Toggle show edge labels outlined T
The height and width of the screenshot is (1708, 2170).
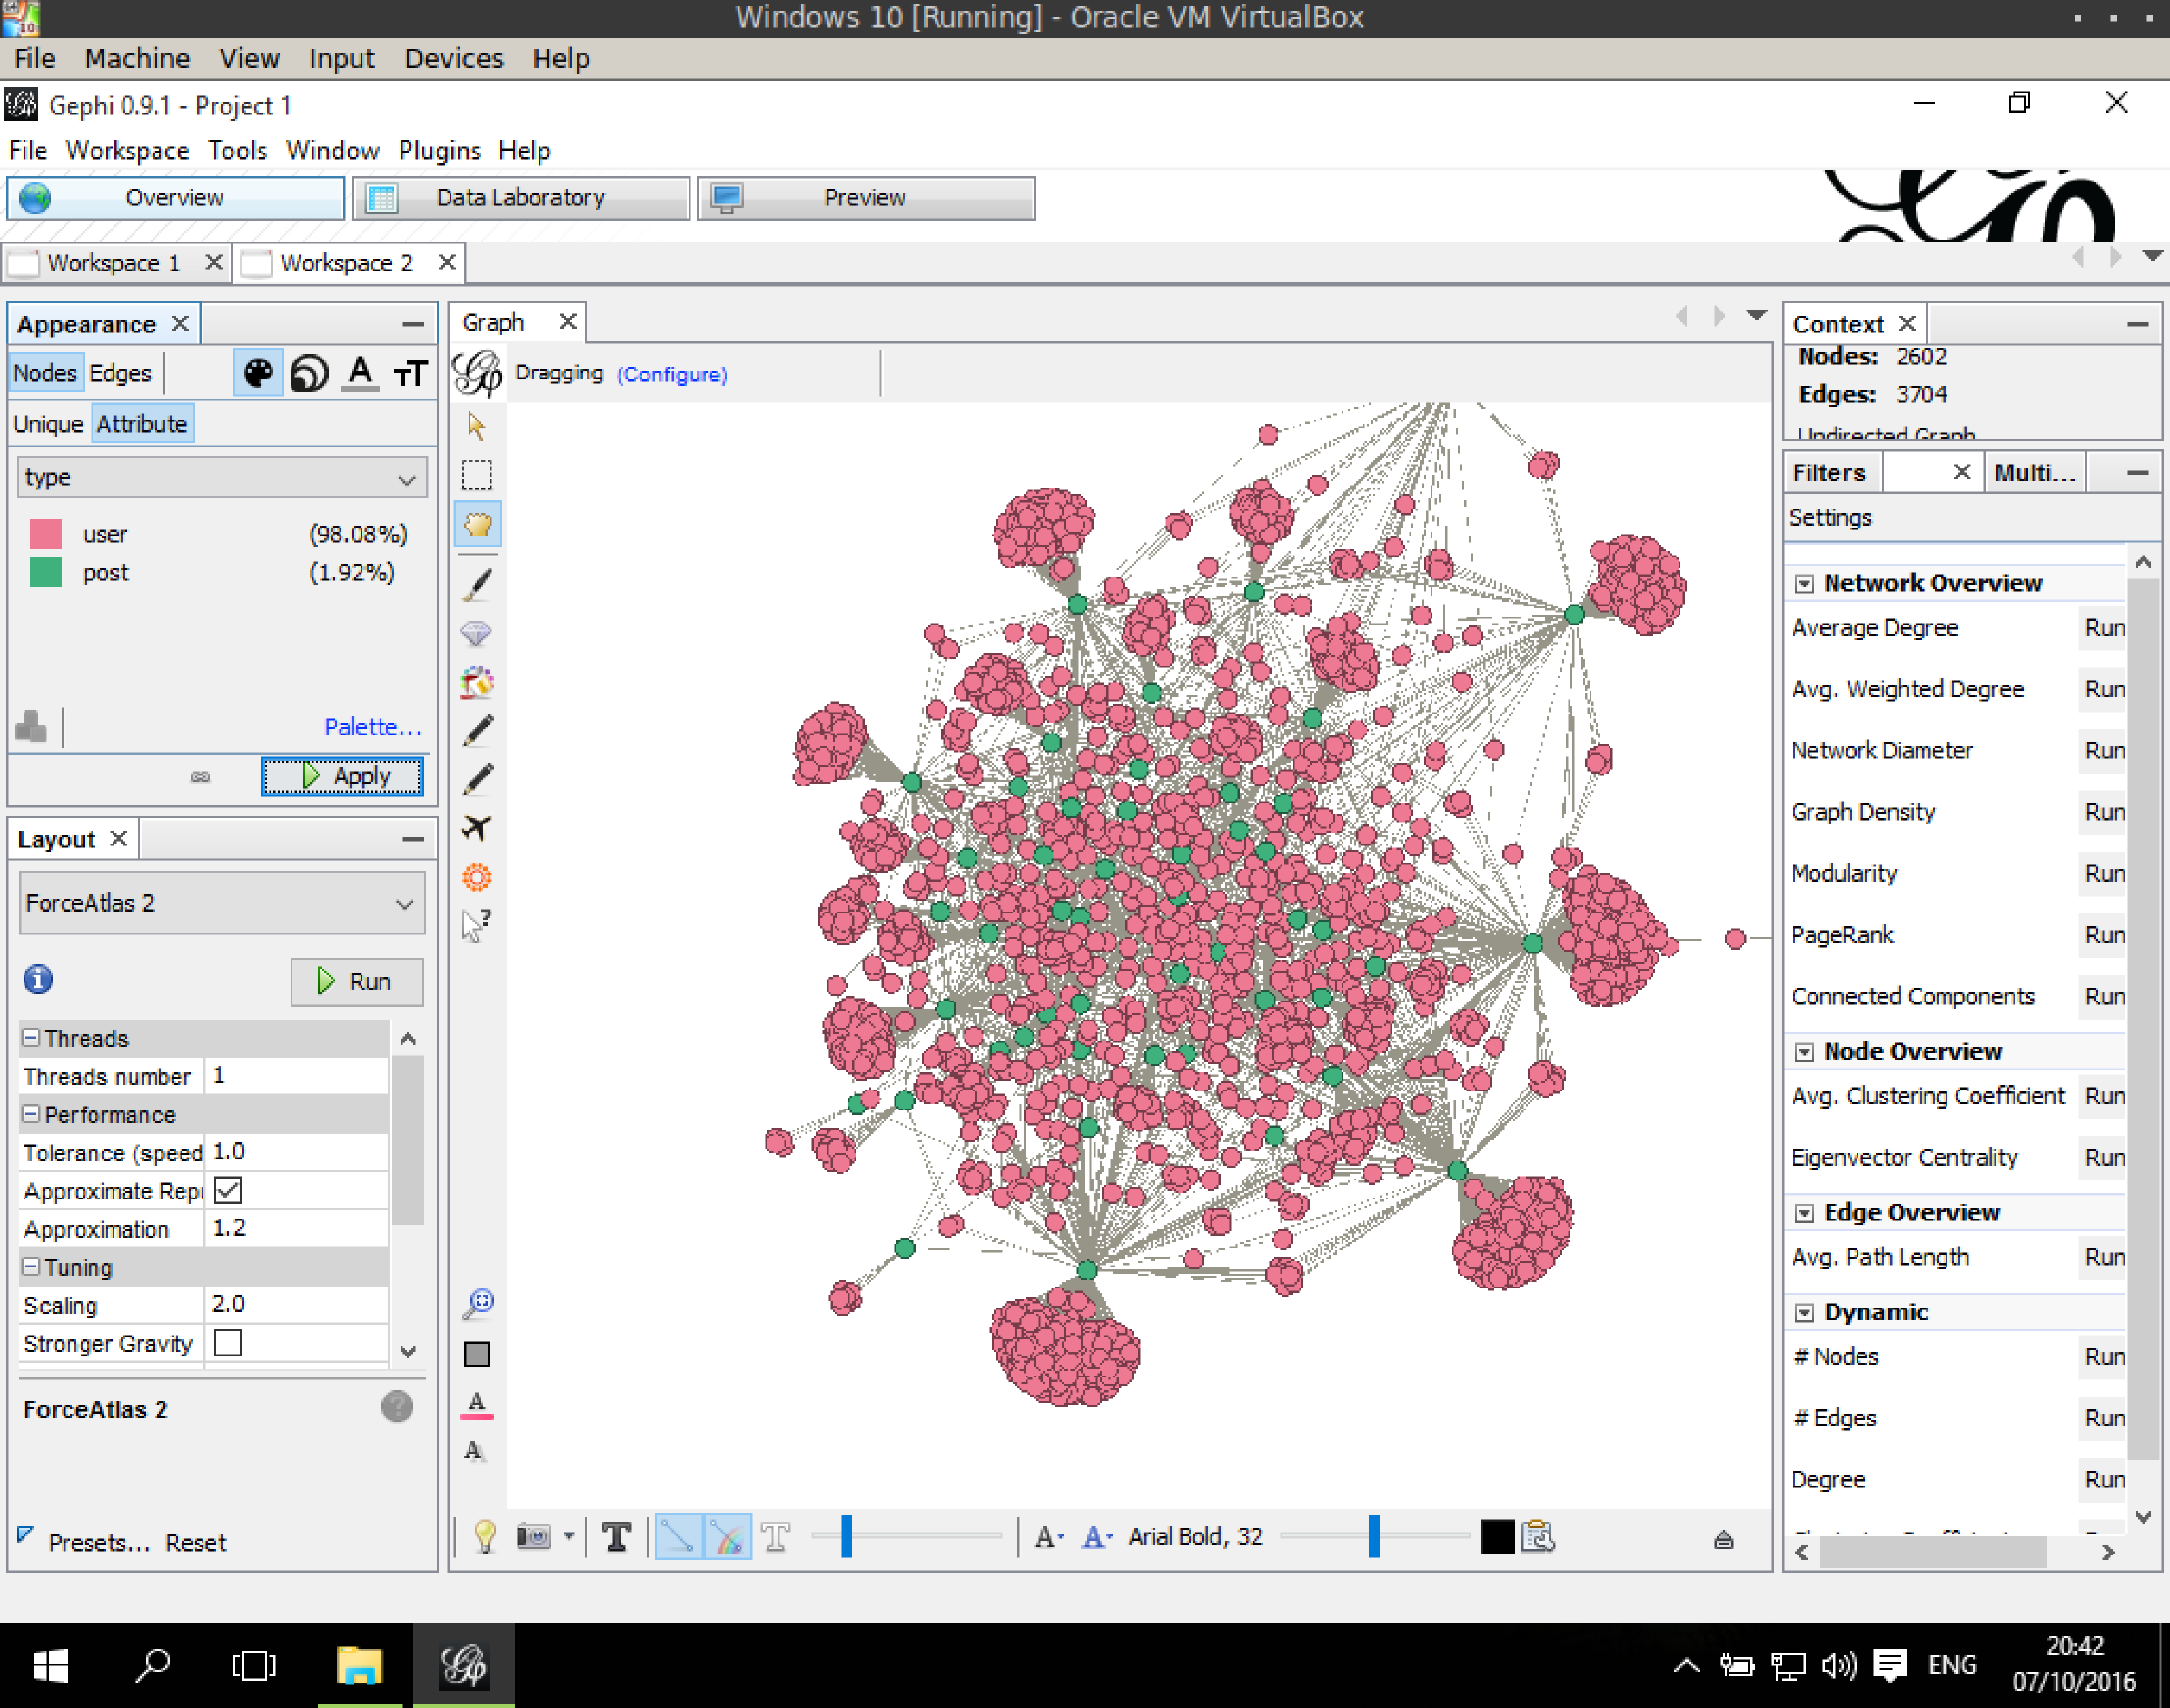pyautogui.click(x=776, y=1536)
